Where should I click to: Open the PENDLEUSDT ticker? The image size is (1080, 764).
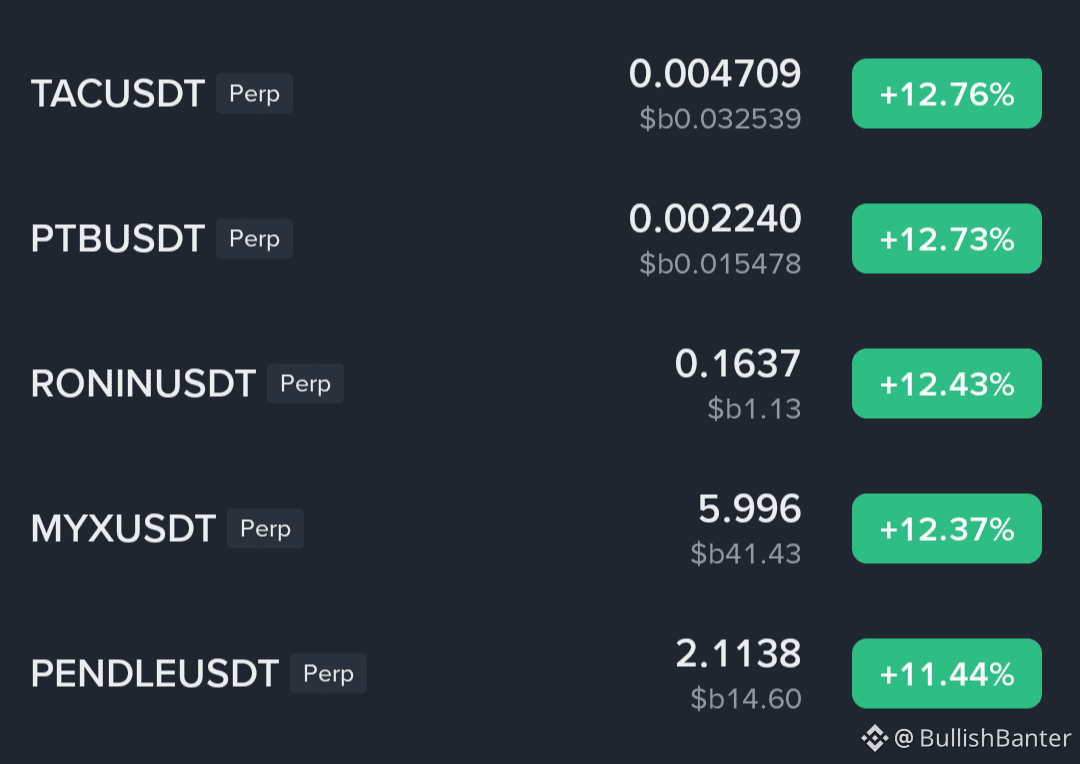[154, 673]
